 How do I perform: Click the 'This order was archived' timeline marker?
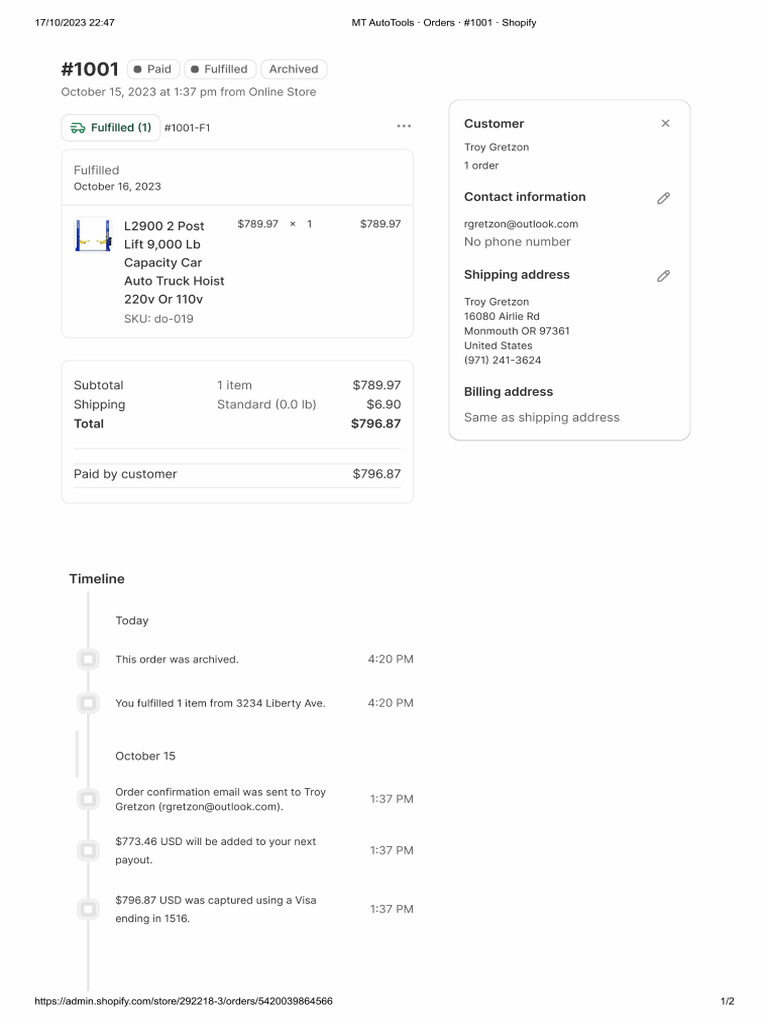click(x=88, y=659)
